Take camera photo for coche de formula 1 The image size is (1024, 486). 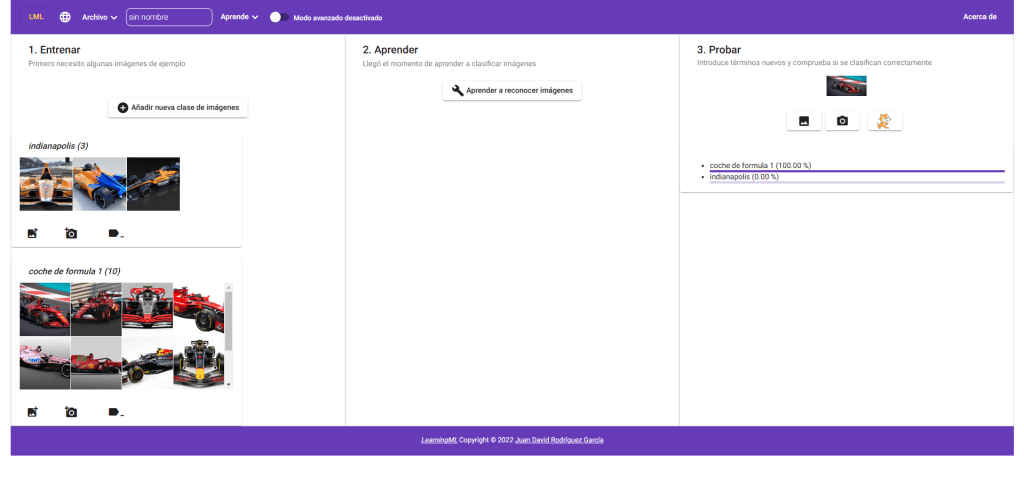[71, 412]
